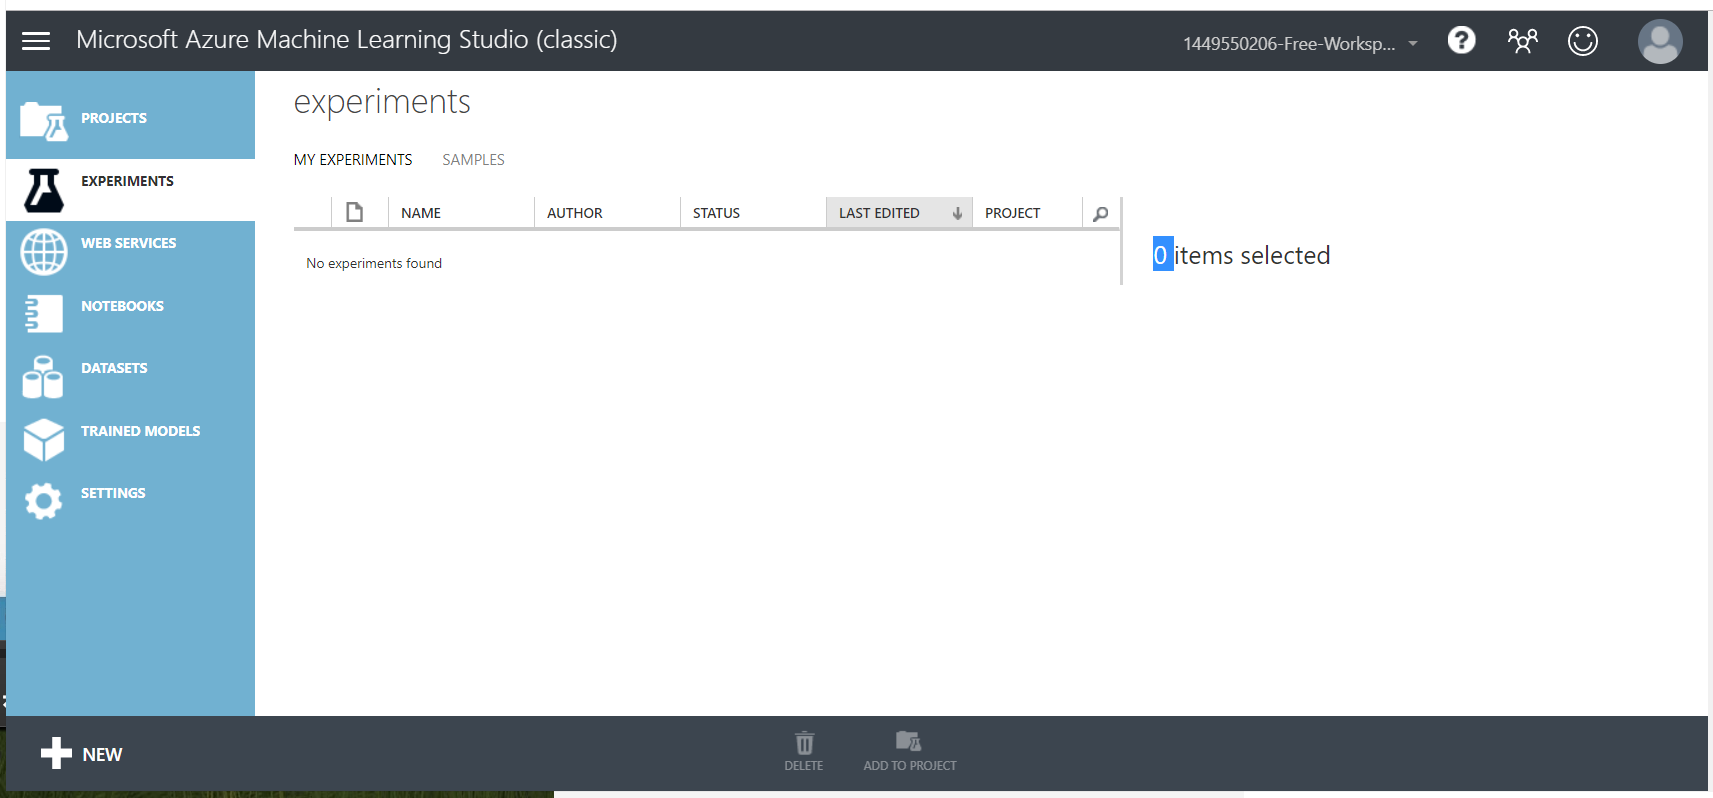This screenshot has width=1713, height=798.
Task: Open the community people icon
Action: pos(1522,41)
